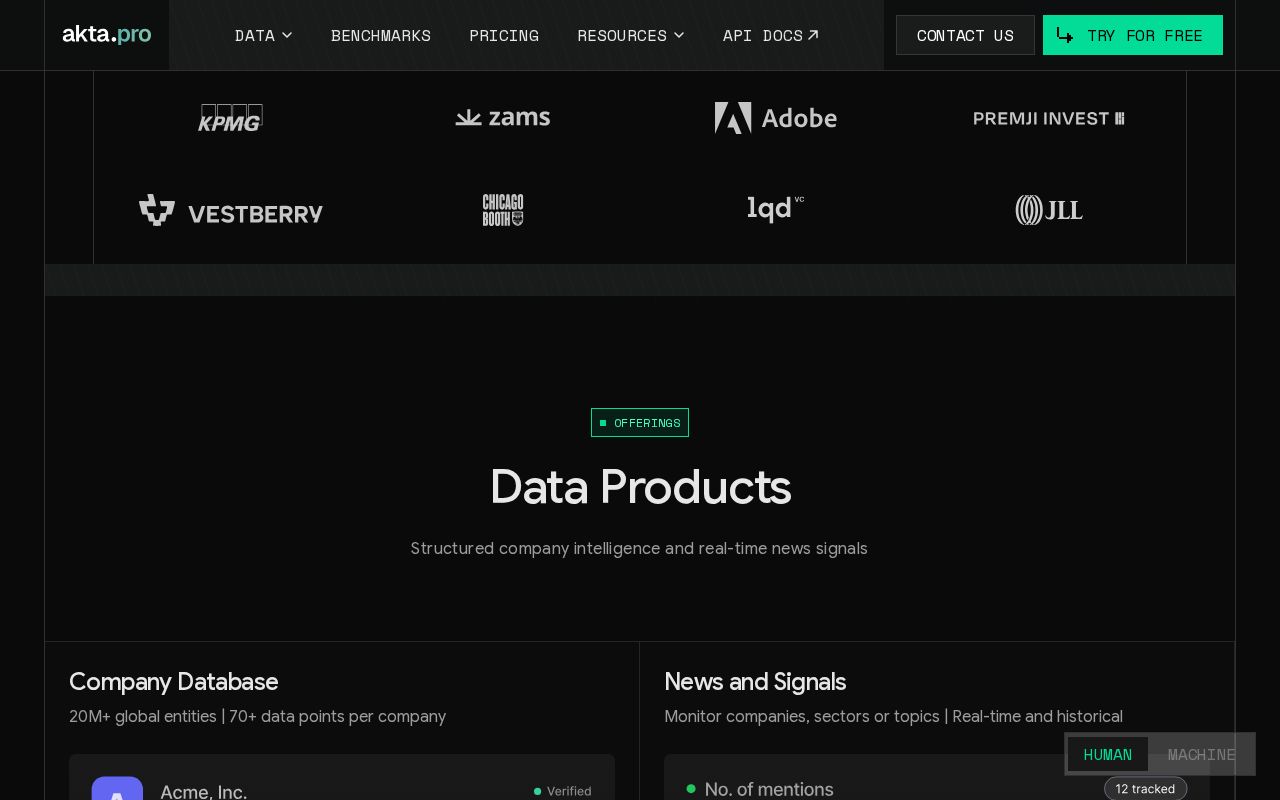Click the Premji Invest logo
The width and height of the screenshot is (1280, 800).
(x=1048, y=118)
